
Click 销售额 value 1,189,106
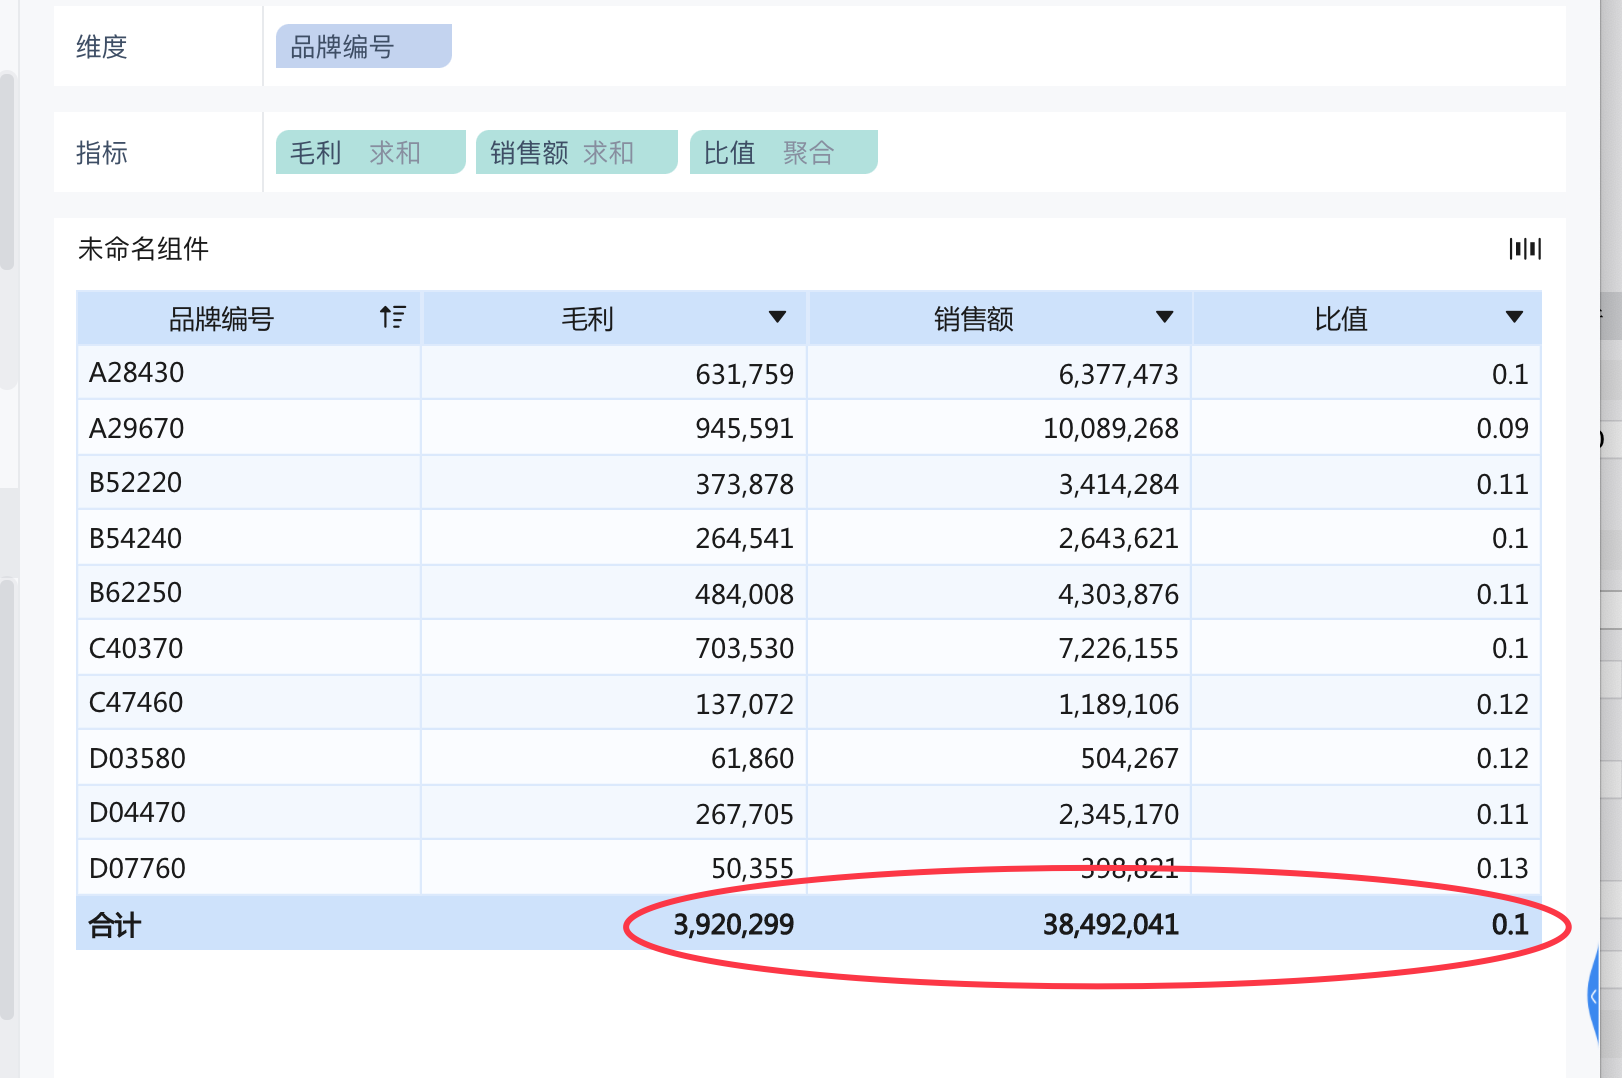pyautogui.click(x=1118, y=704)
